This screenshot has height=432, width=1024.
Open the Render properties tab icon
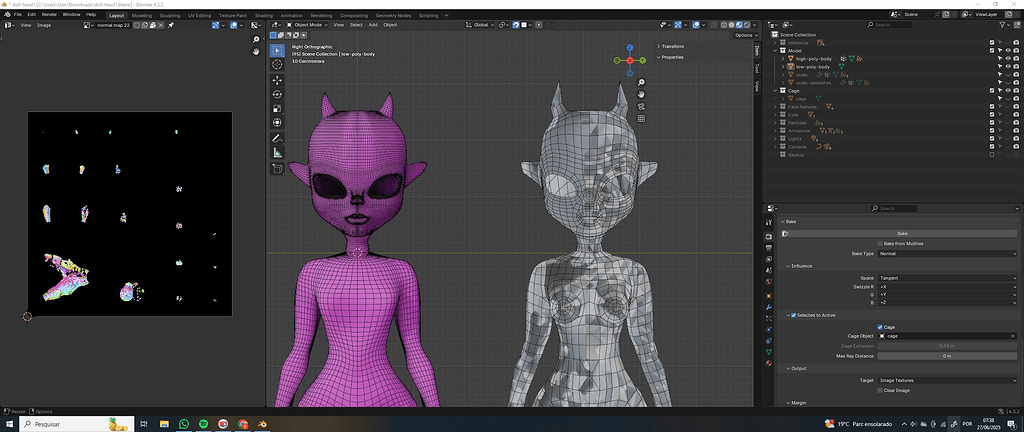(768, 236)
